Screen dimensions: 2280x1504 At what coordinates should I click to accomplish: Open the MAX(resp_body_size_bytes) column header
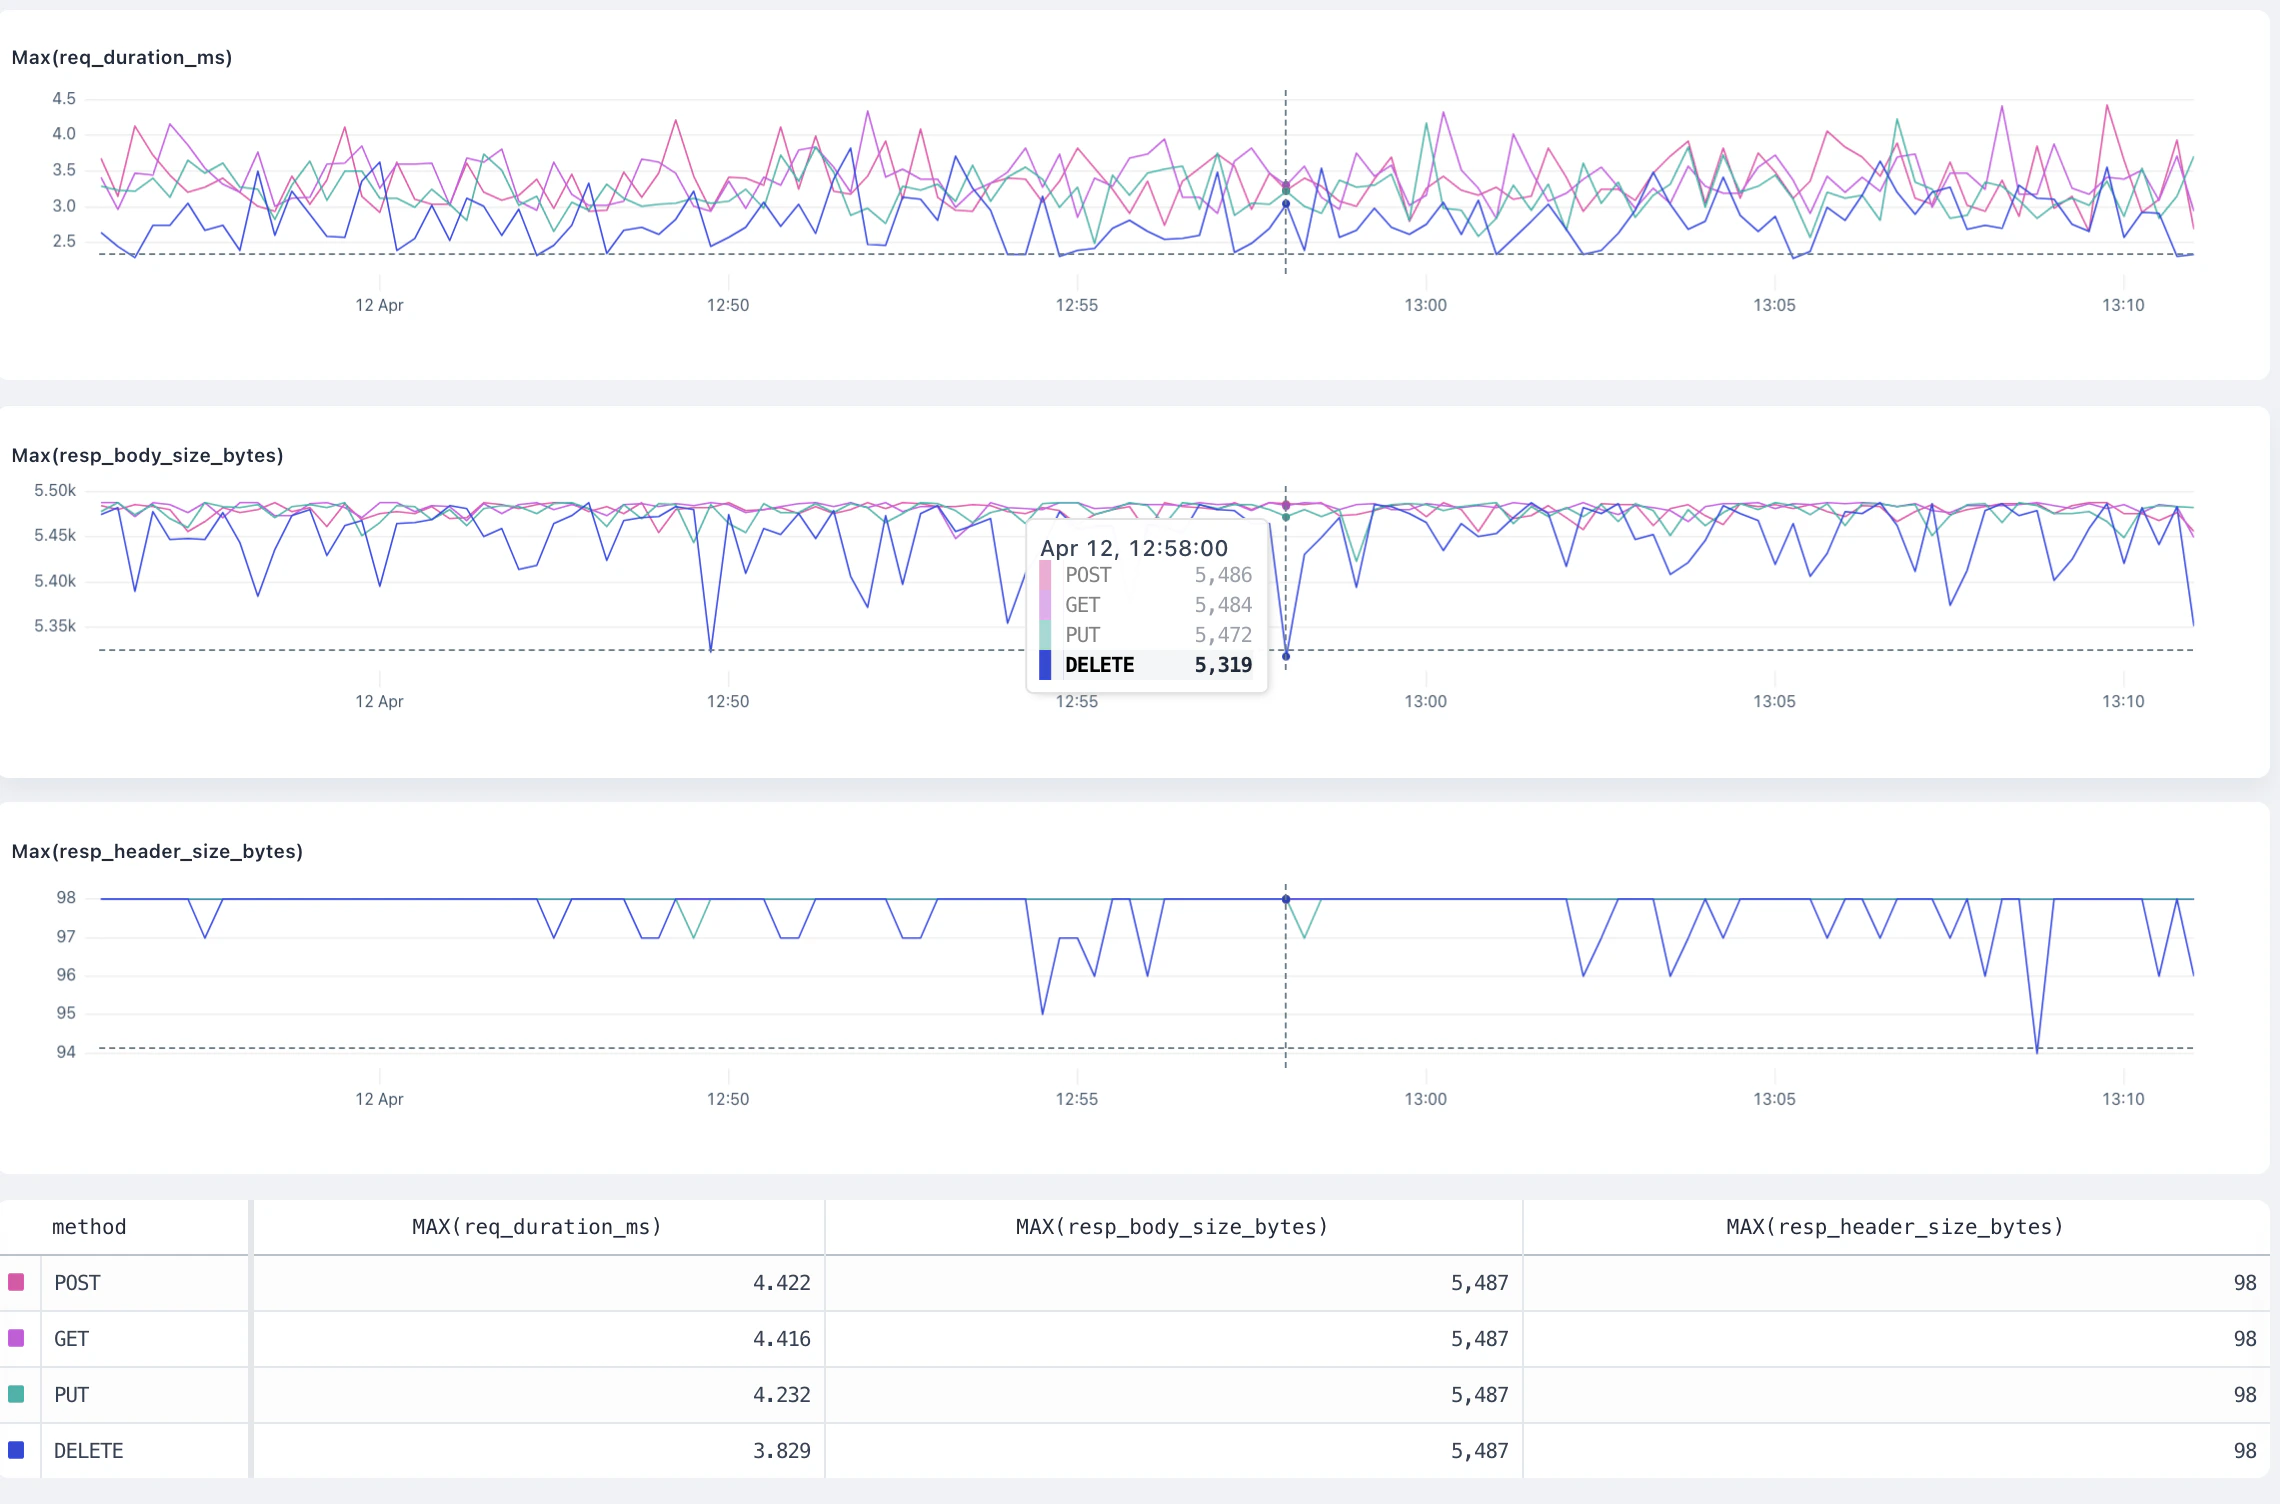coord(1172,1226)
